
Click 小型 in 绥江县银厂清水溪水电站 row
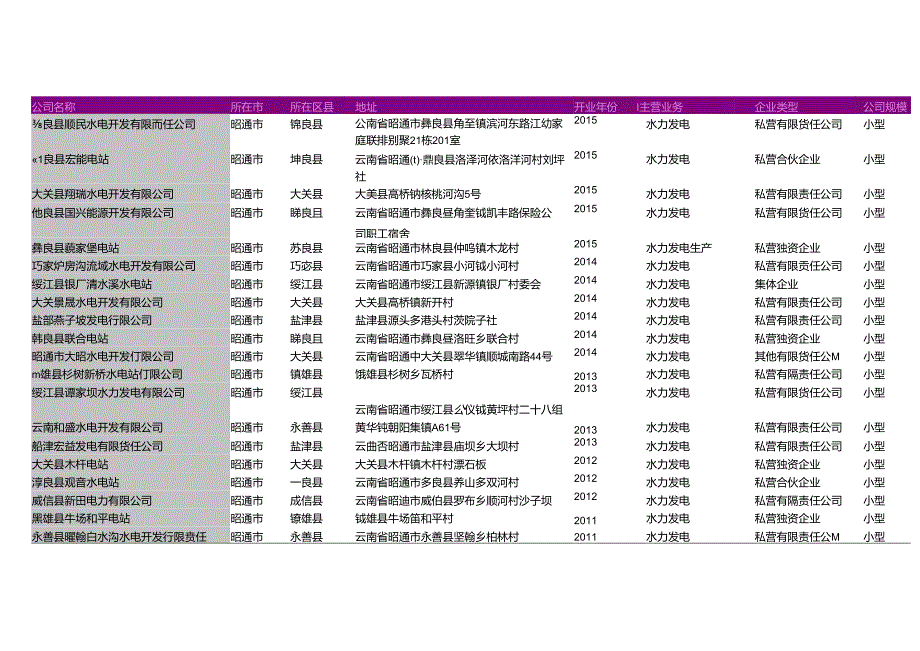click(874, 284)
